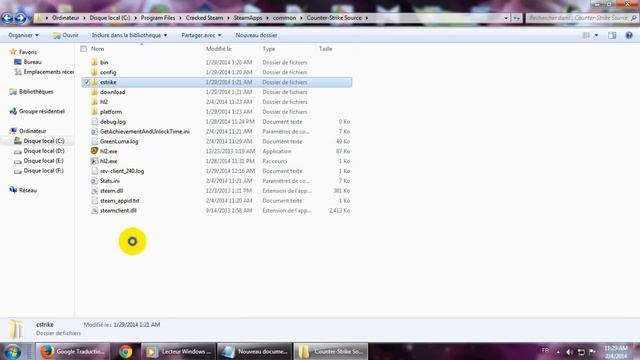Select the GreenLuma.log file icon
This screenshot has height=360, width=640.
pos(94,141)
